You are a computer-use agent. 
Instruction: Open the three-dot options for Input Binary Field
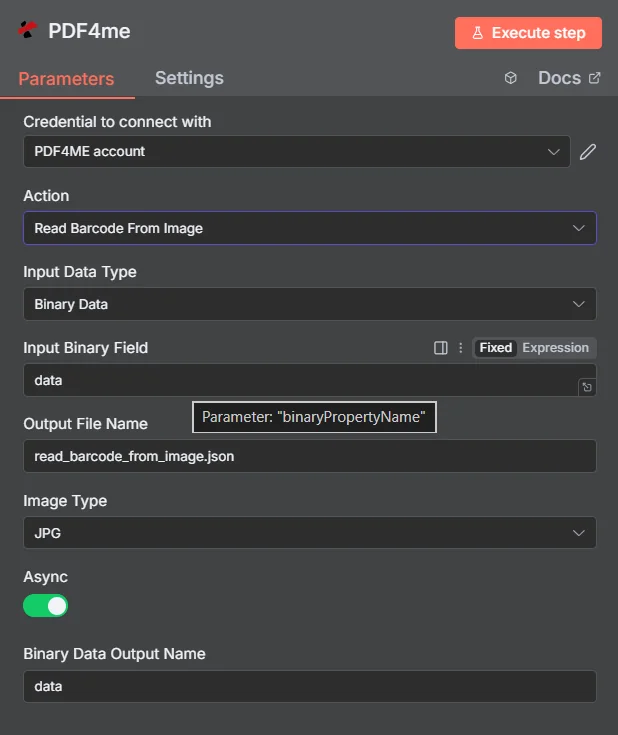[460, 348]
